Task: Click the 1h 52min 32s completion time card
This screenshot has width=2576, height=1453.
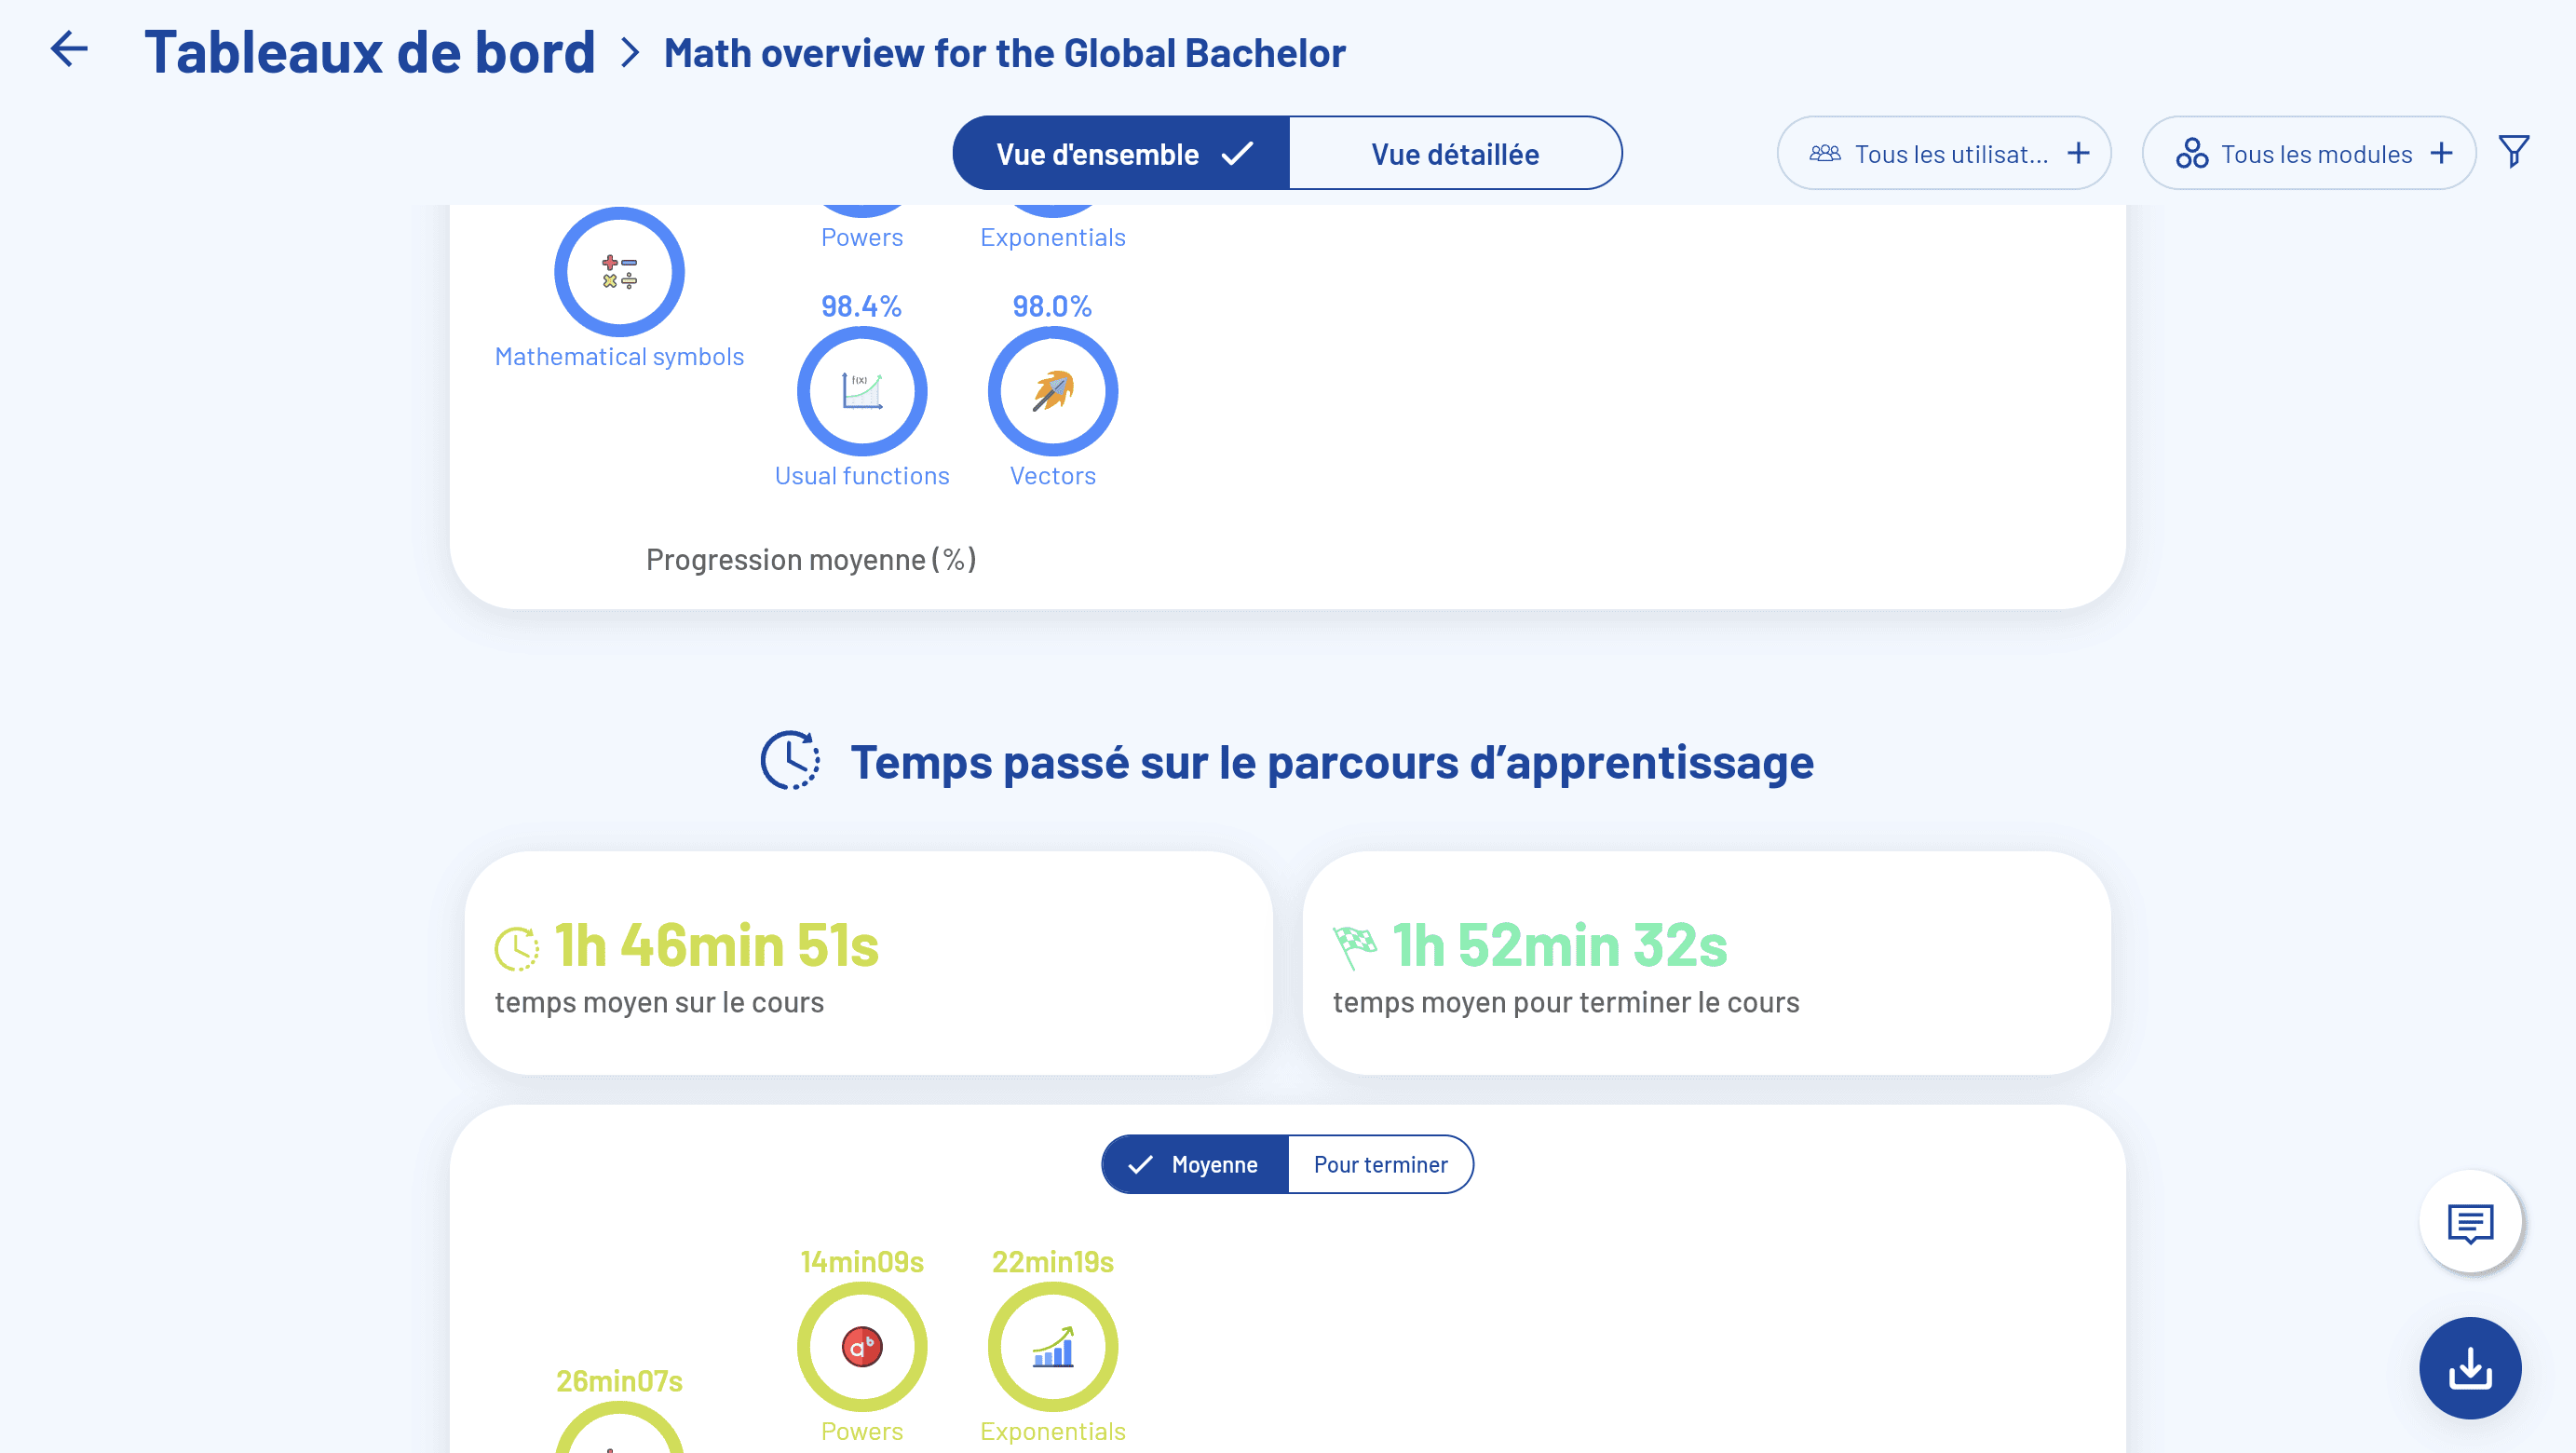Action: pyautogui.click(x=1705, y=963)
